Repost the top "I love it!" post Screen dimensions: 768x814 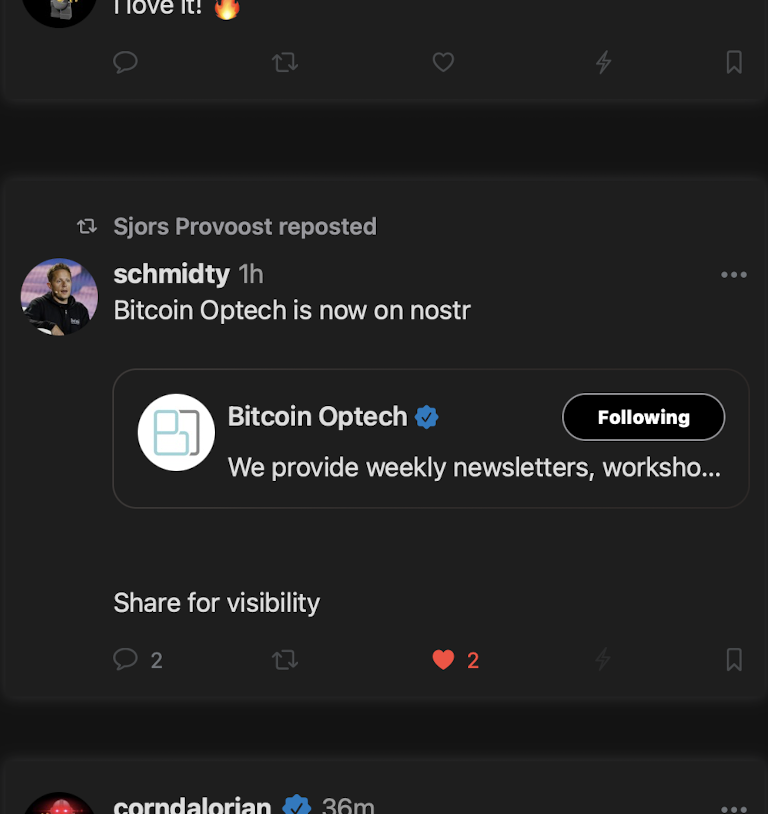285,63
